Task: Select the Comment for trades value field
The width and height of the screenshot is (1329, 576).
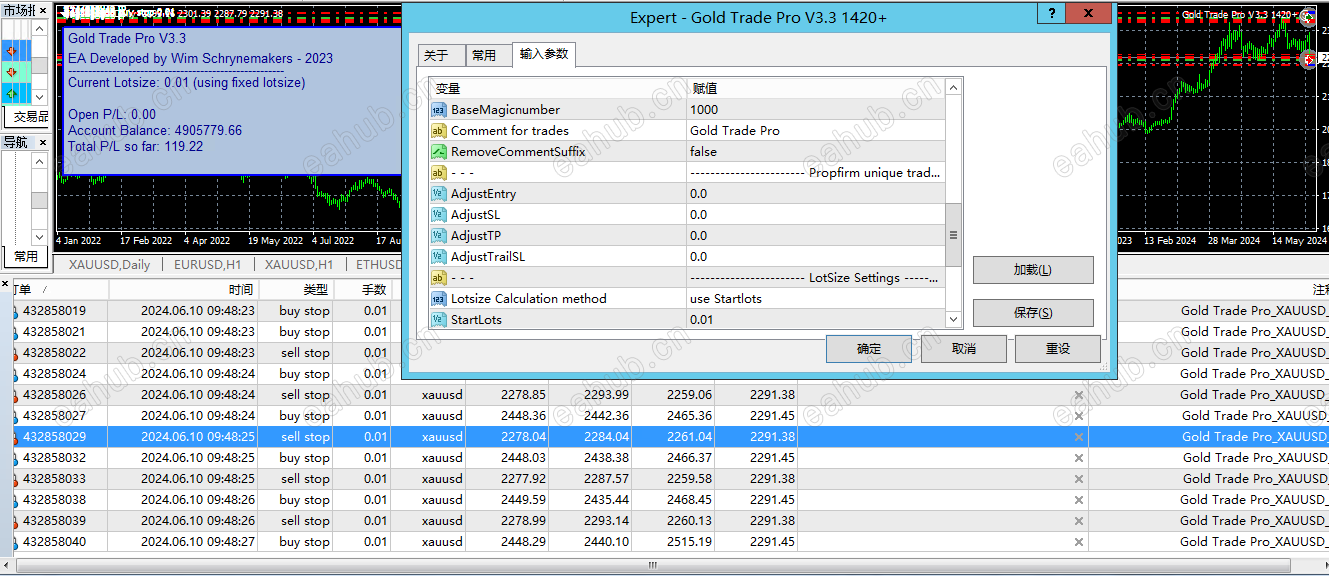Action: (x=816, y=131)
